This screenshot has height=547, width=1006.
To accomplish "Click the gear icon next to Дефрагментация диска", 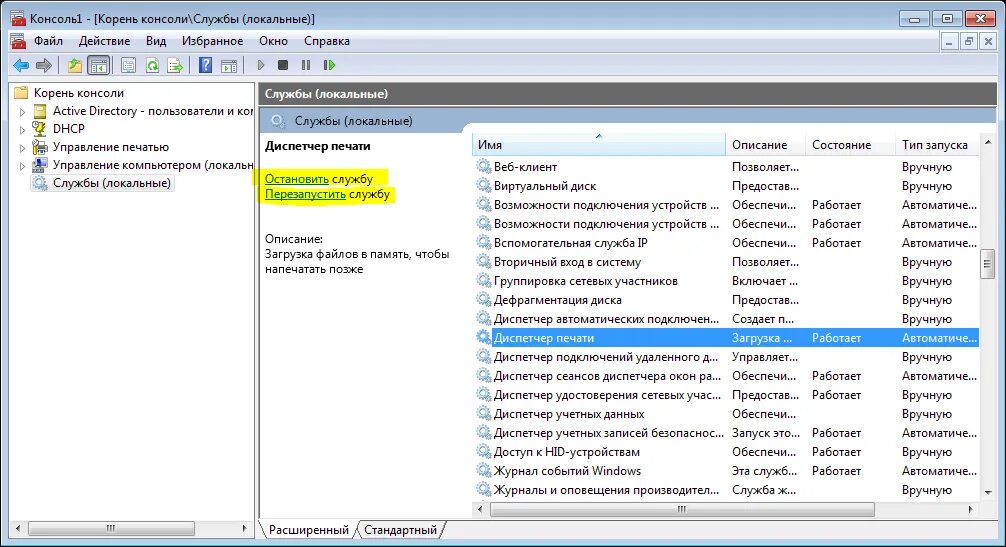I will coord(483,299).
